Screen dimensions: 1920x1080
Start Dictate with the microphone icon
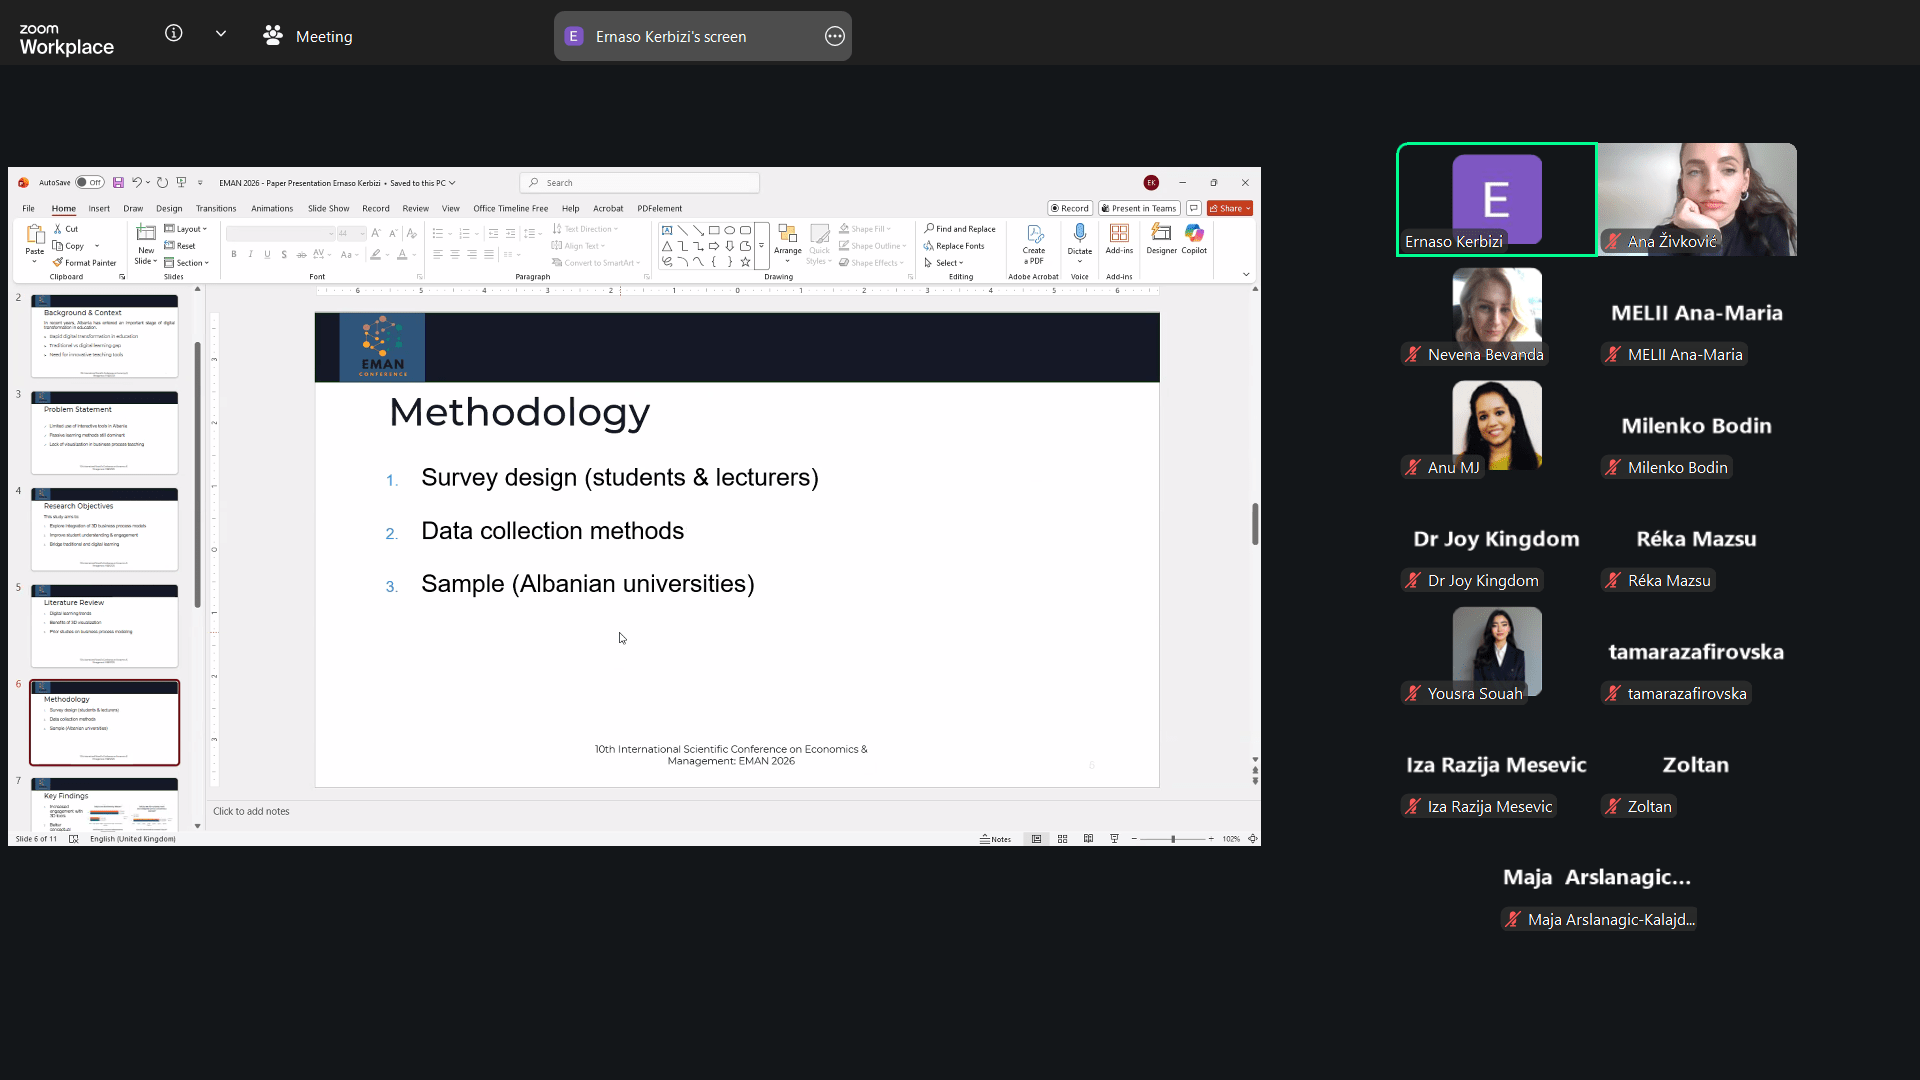pos(1079,234)
